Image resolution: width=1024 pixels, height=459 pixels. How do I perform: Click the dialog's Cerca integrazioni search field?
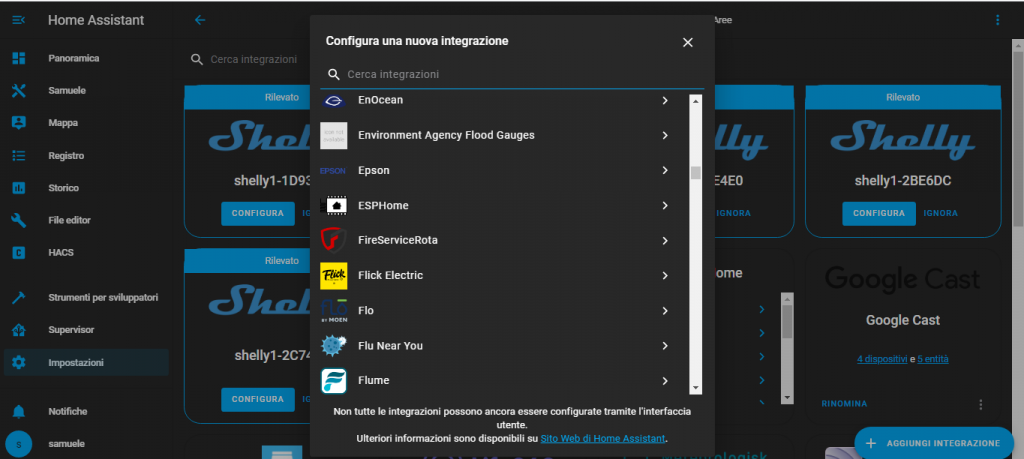[512, 74]
